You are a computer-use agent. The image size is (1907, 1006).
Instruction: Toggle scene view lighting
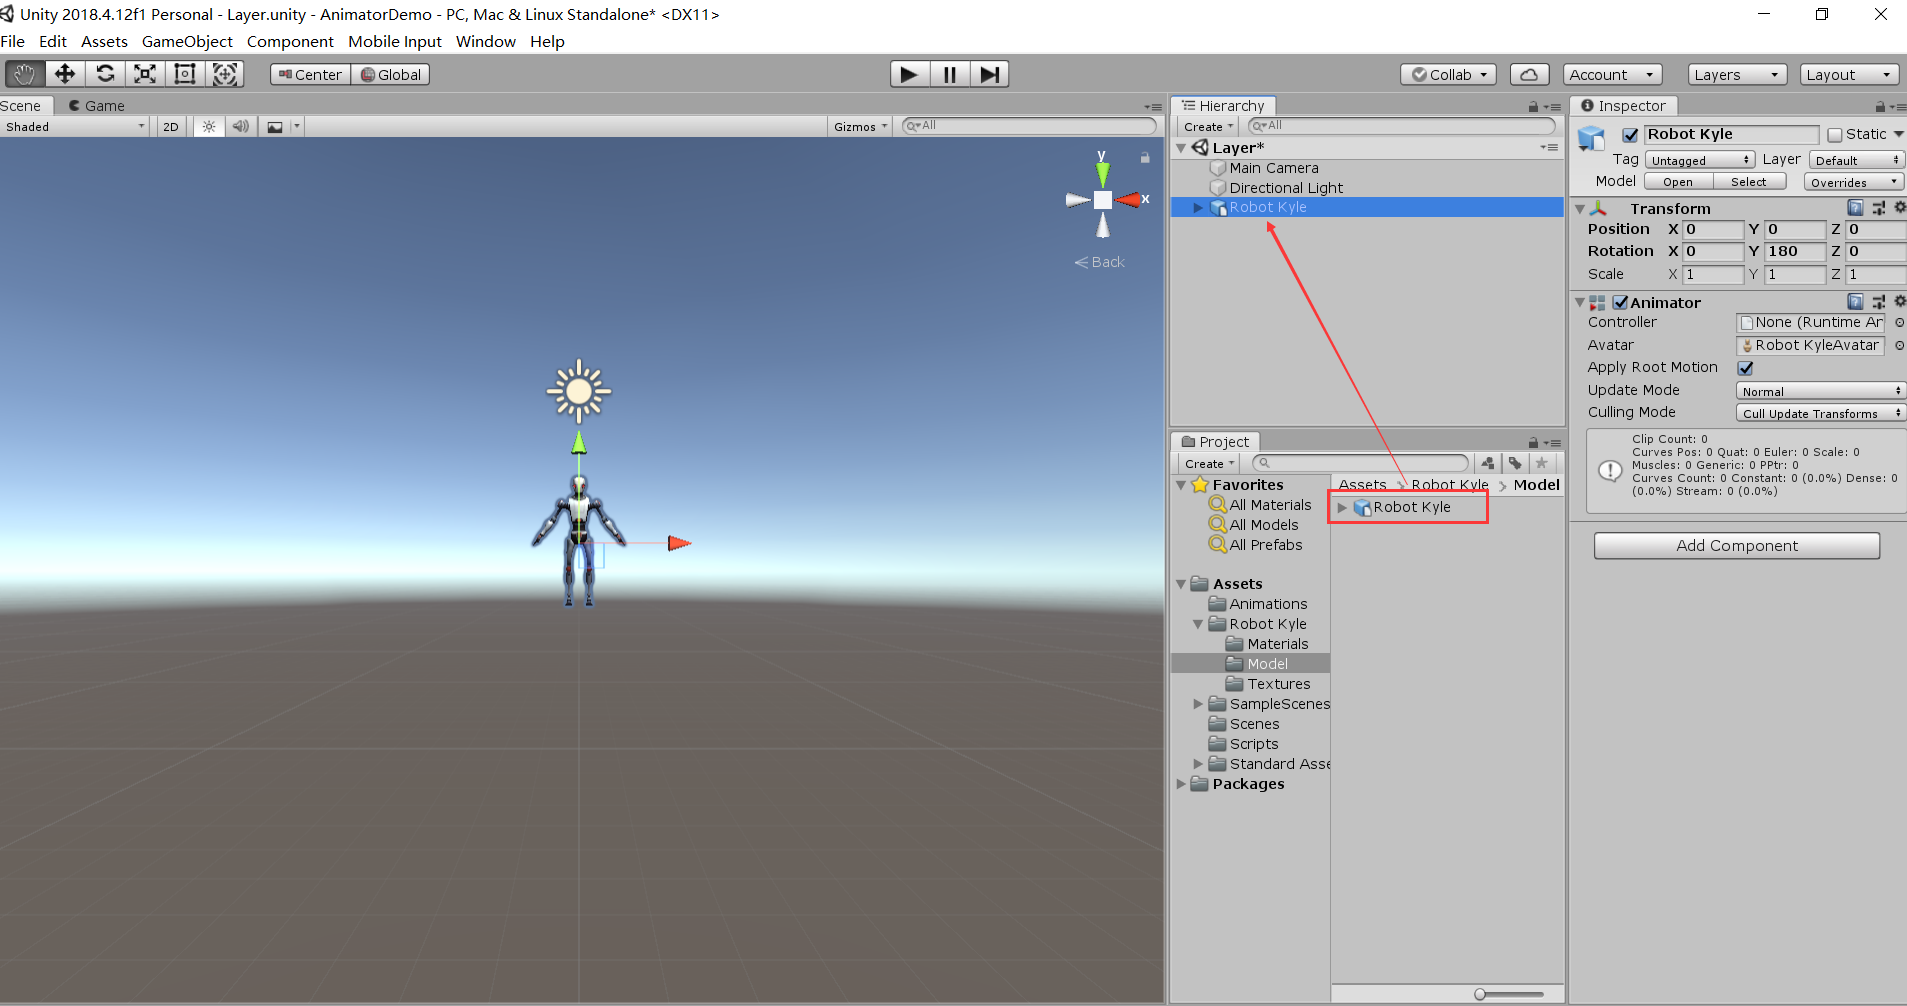[208, 126]
